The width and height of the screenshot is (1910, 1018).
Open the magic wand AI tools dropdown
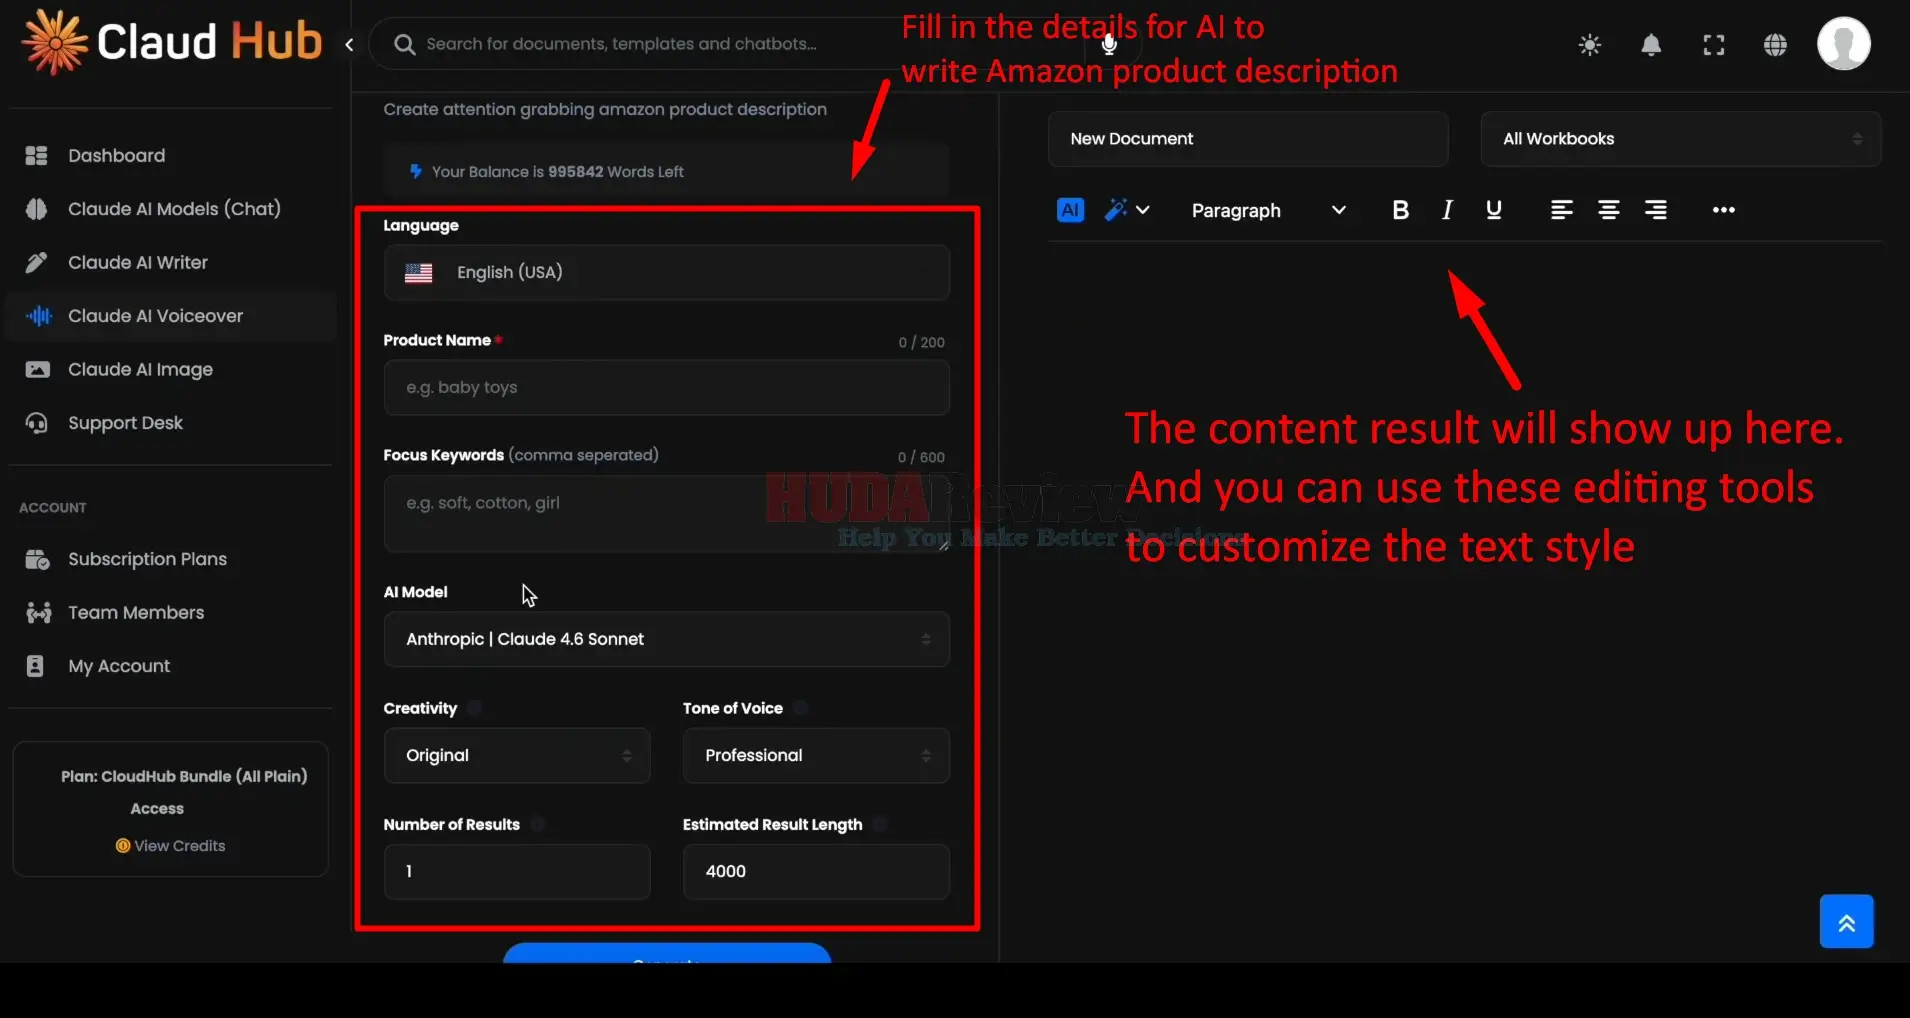[x=1126, y=210]
